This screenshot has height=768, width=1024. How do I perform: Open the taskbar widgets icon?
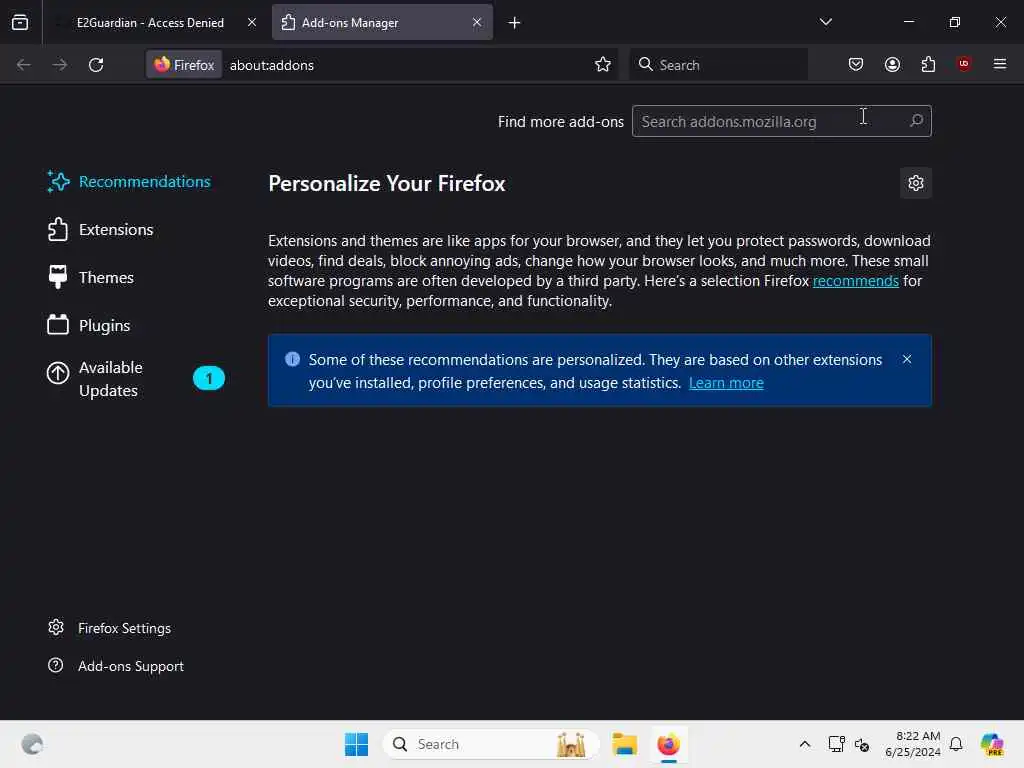pos(32,744)
